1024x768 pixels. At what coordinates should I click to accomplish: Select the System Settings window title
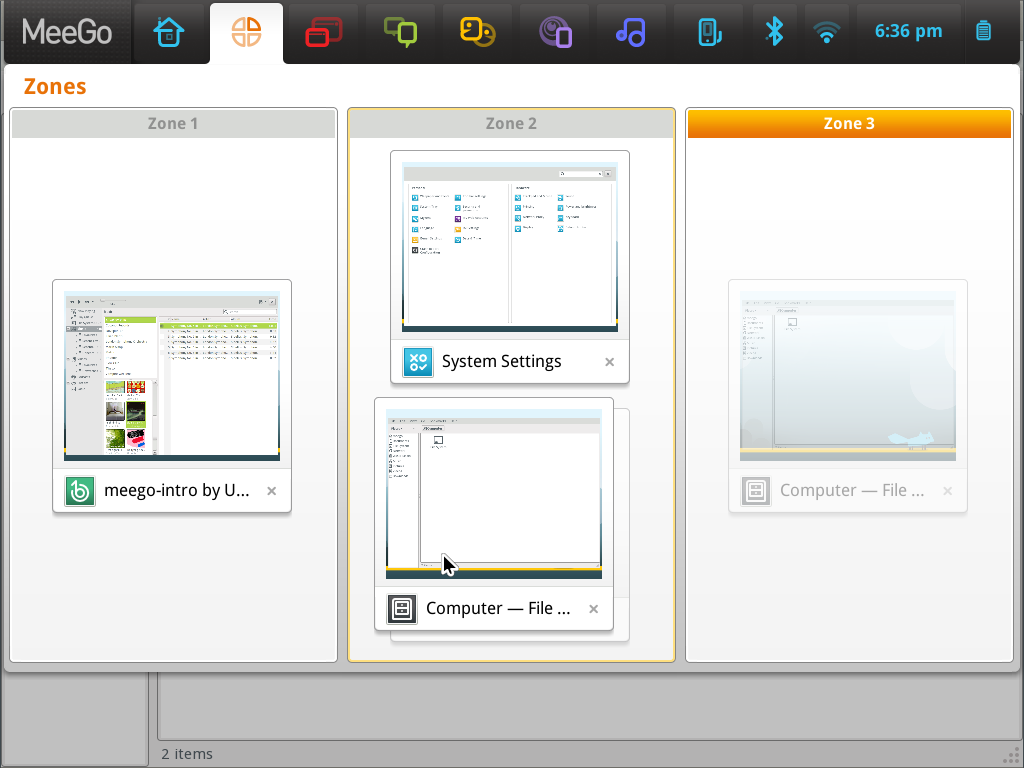501,361
